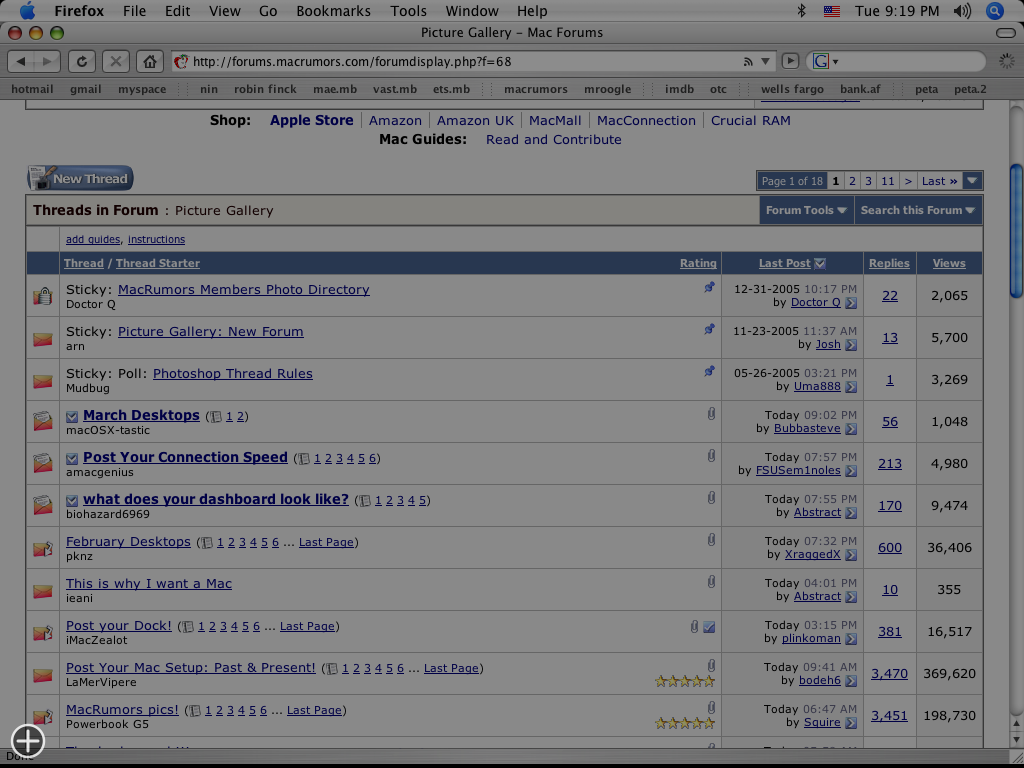1024x768 pixels.
Task: Open the Edit menu
Action: click(x=178, y=11)
